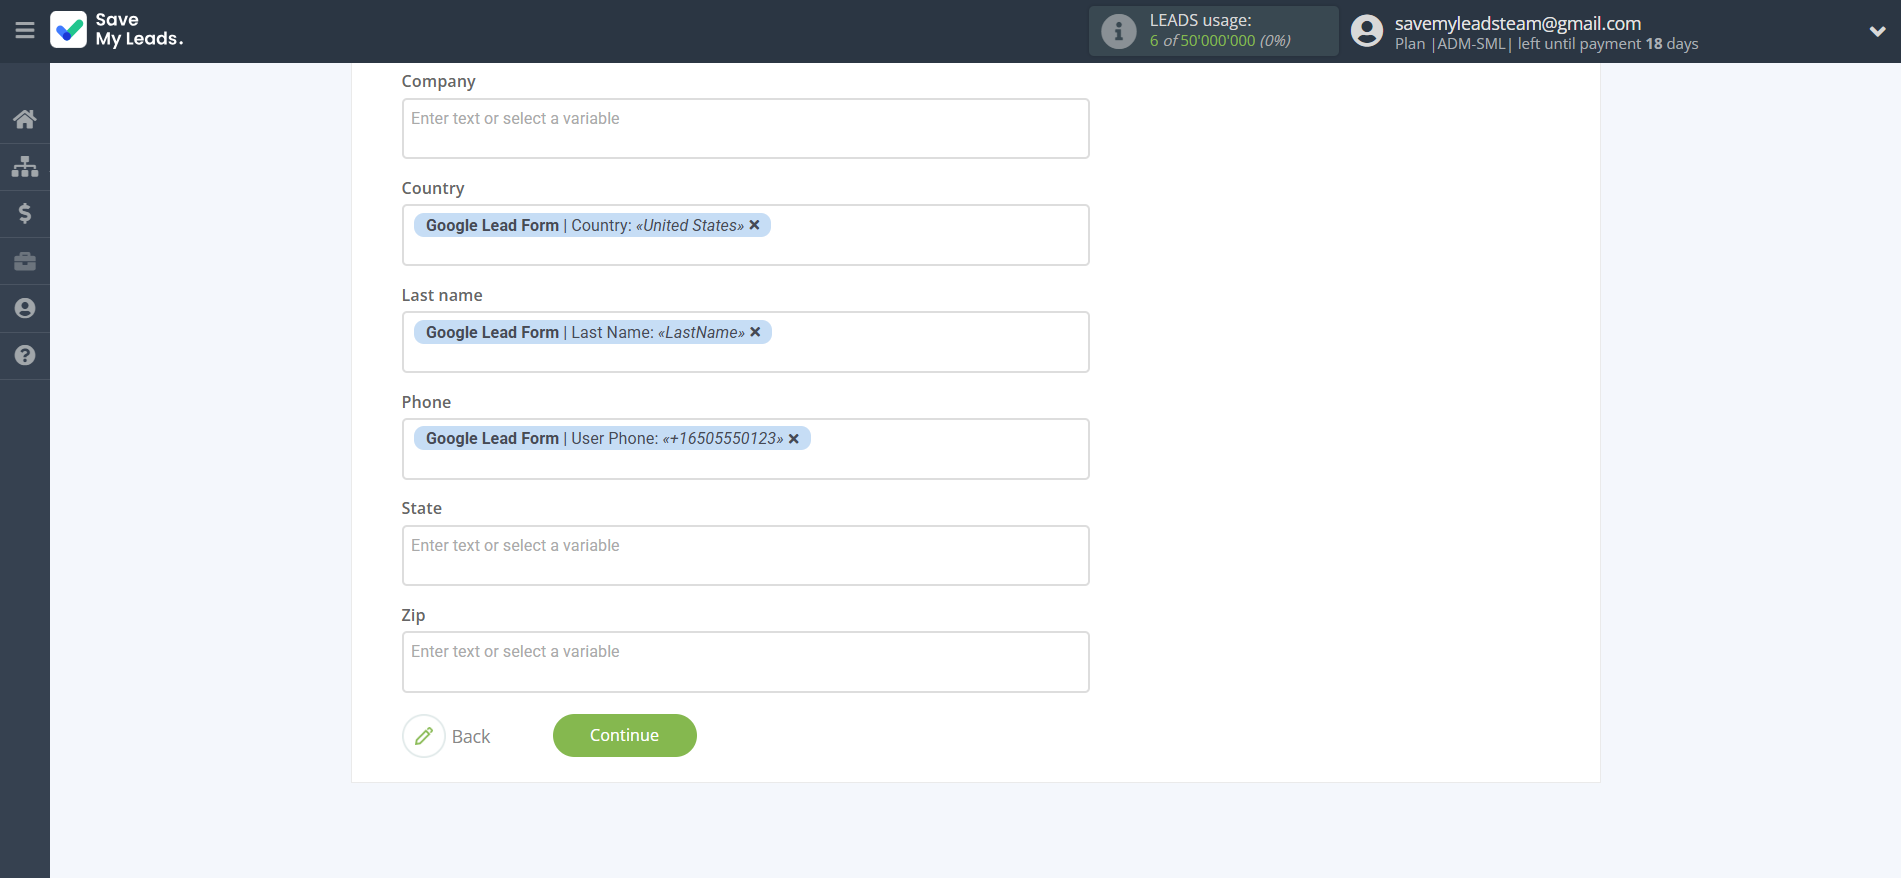The width and height of the screenshot is (1901, 878).
Task: Open the briefcase services icon
Action: [25, 261]
